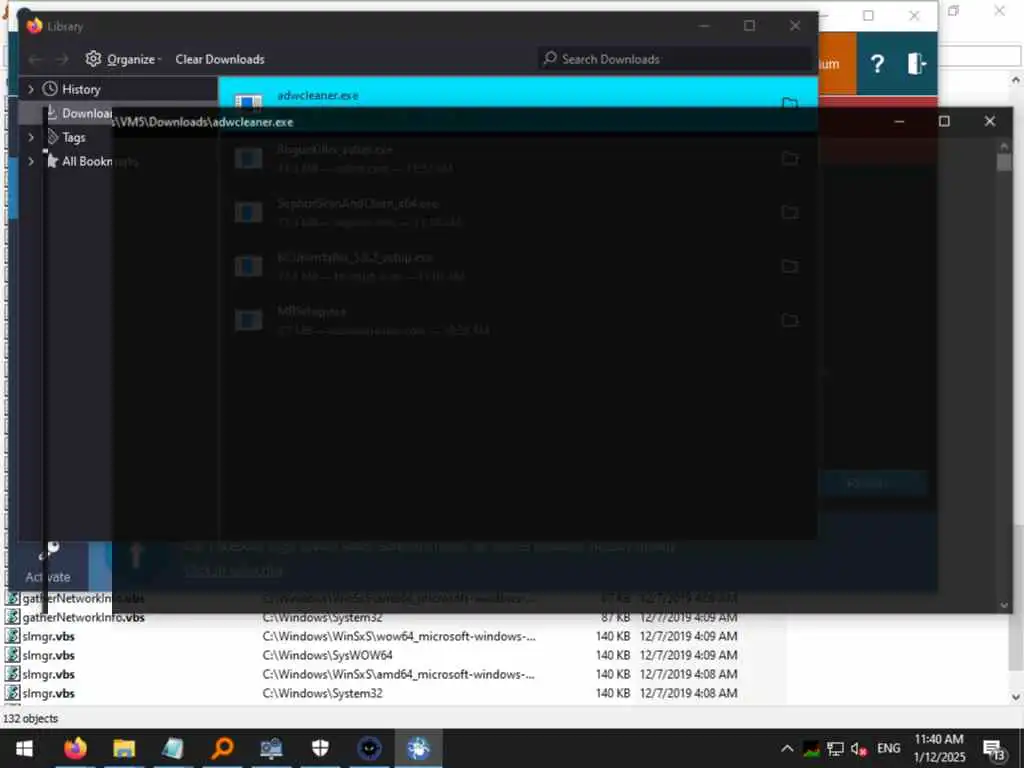This screenshot has width=1024, height=768.
Task: Click the exit door icon beside help
Action: click(x=917, y=63)
